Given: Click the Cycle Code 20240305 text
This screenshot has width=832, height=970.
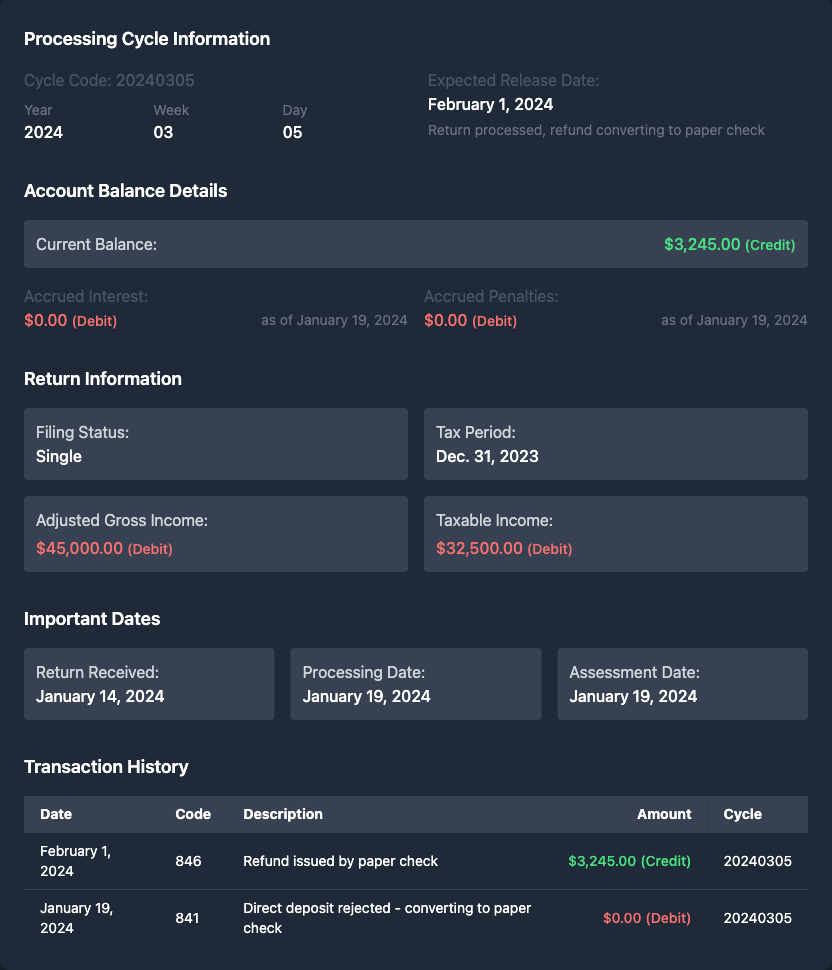Looking at the screenshot, I should [109, 80].
